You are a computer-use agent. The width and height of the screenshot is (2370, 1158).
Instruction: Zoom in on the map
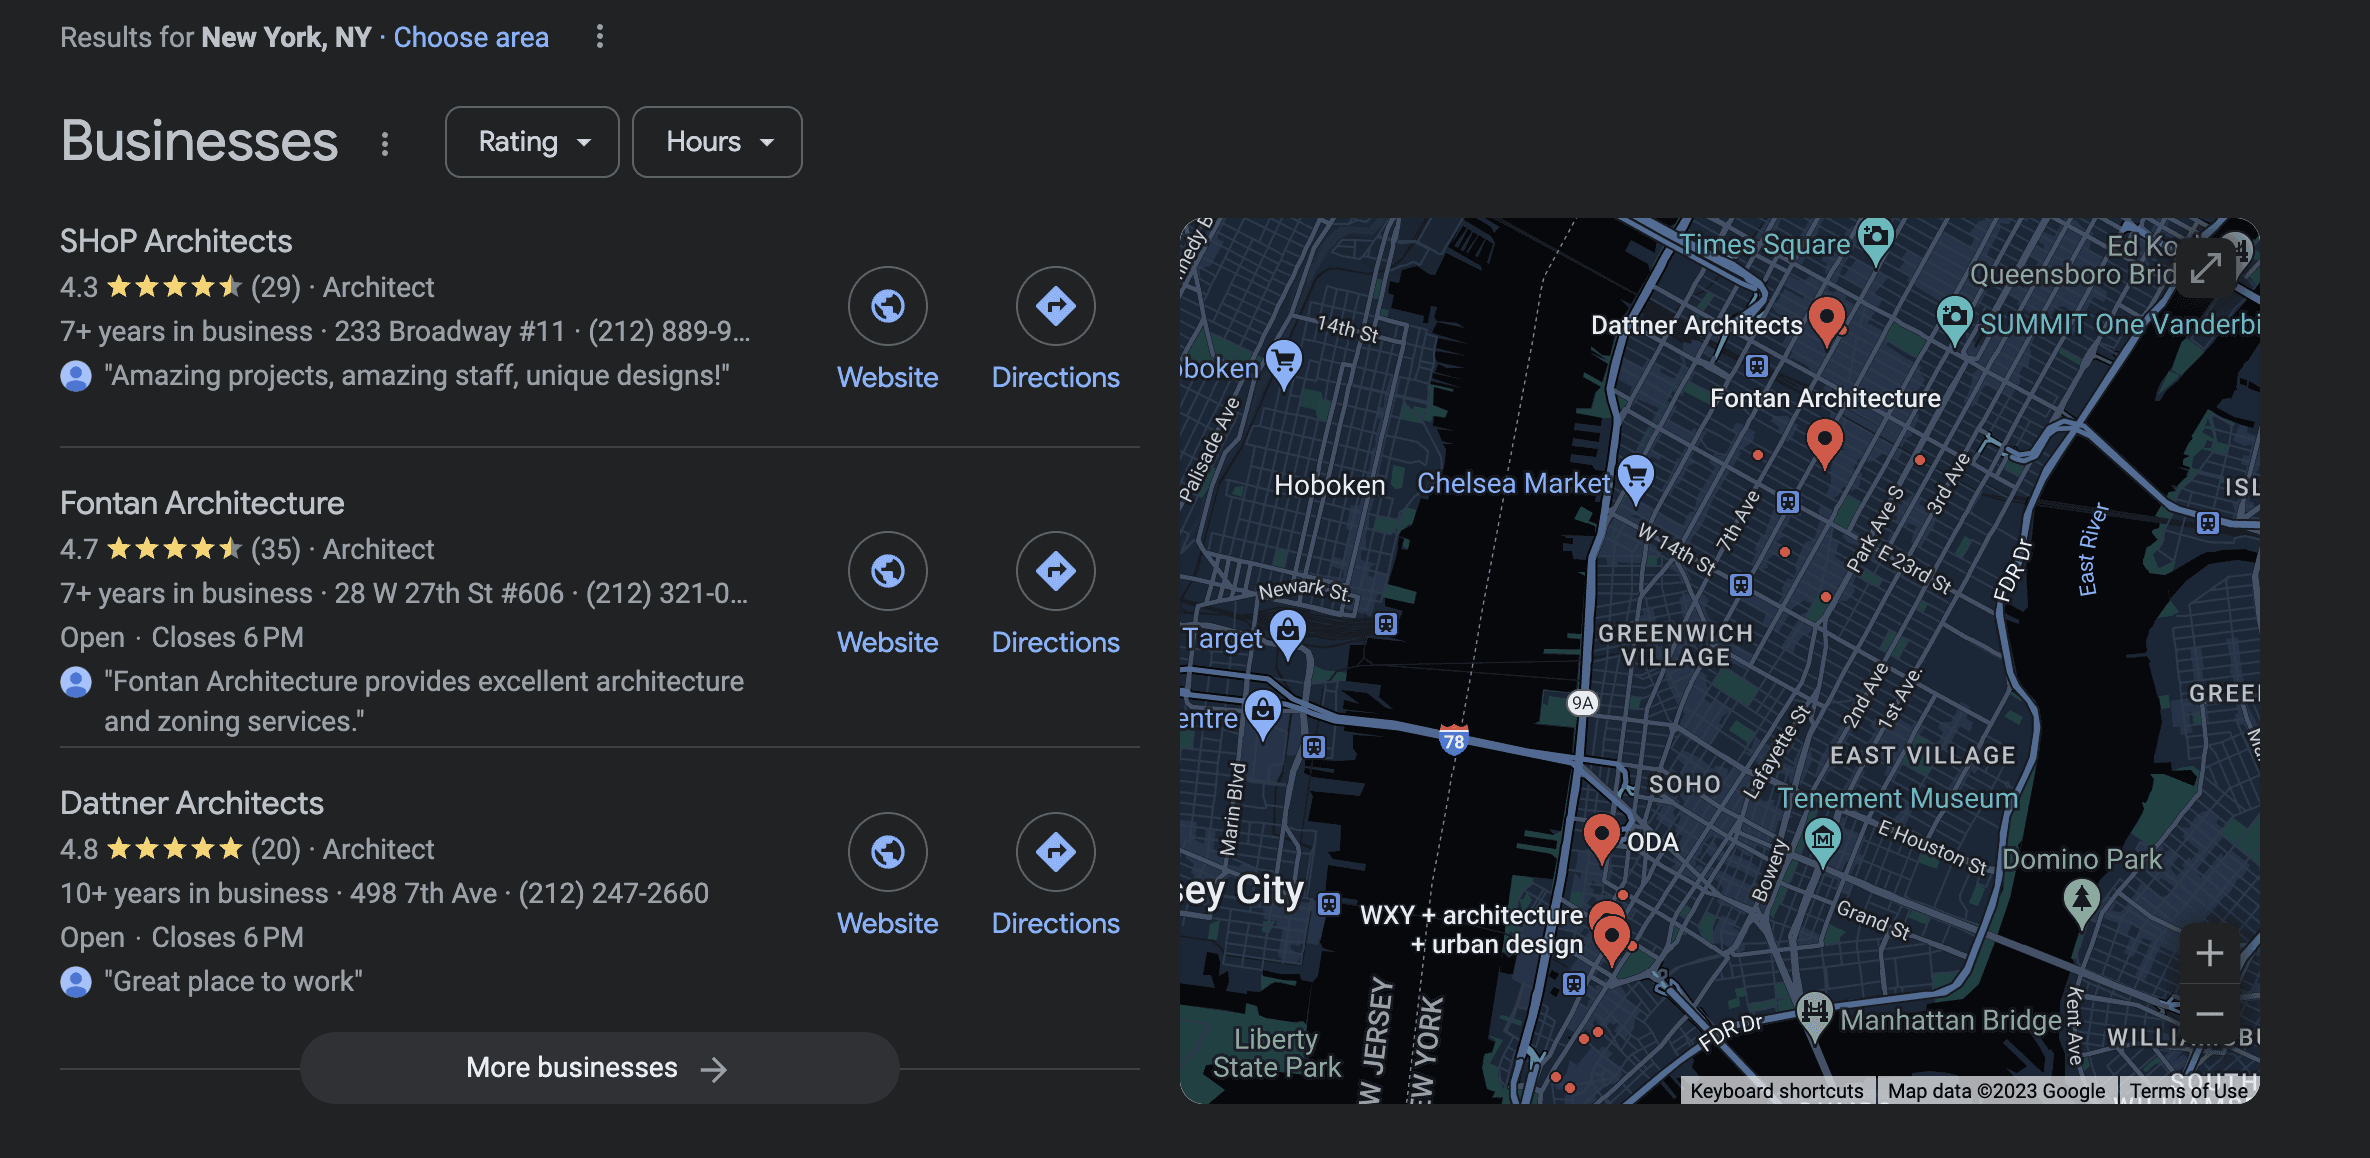pos(2209,953)
